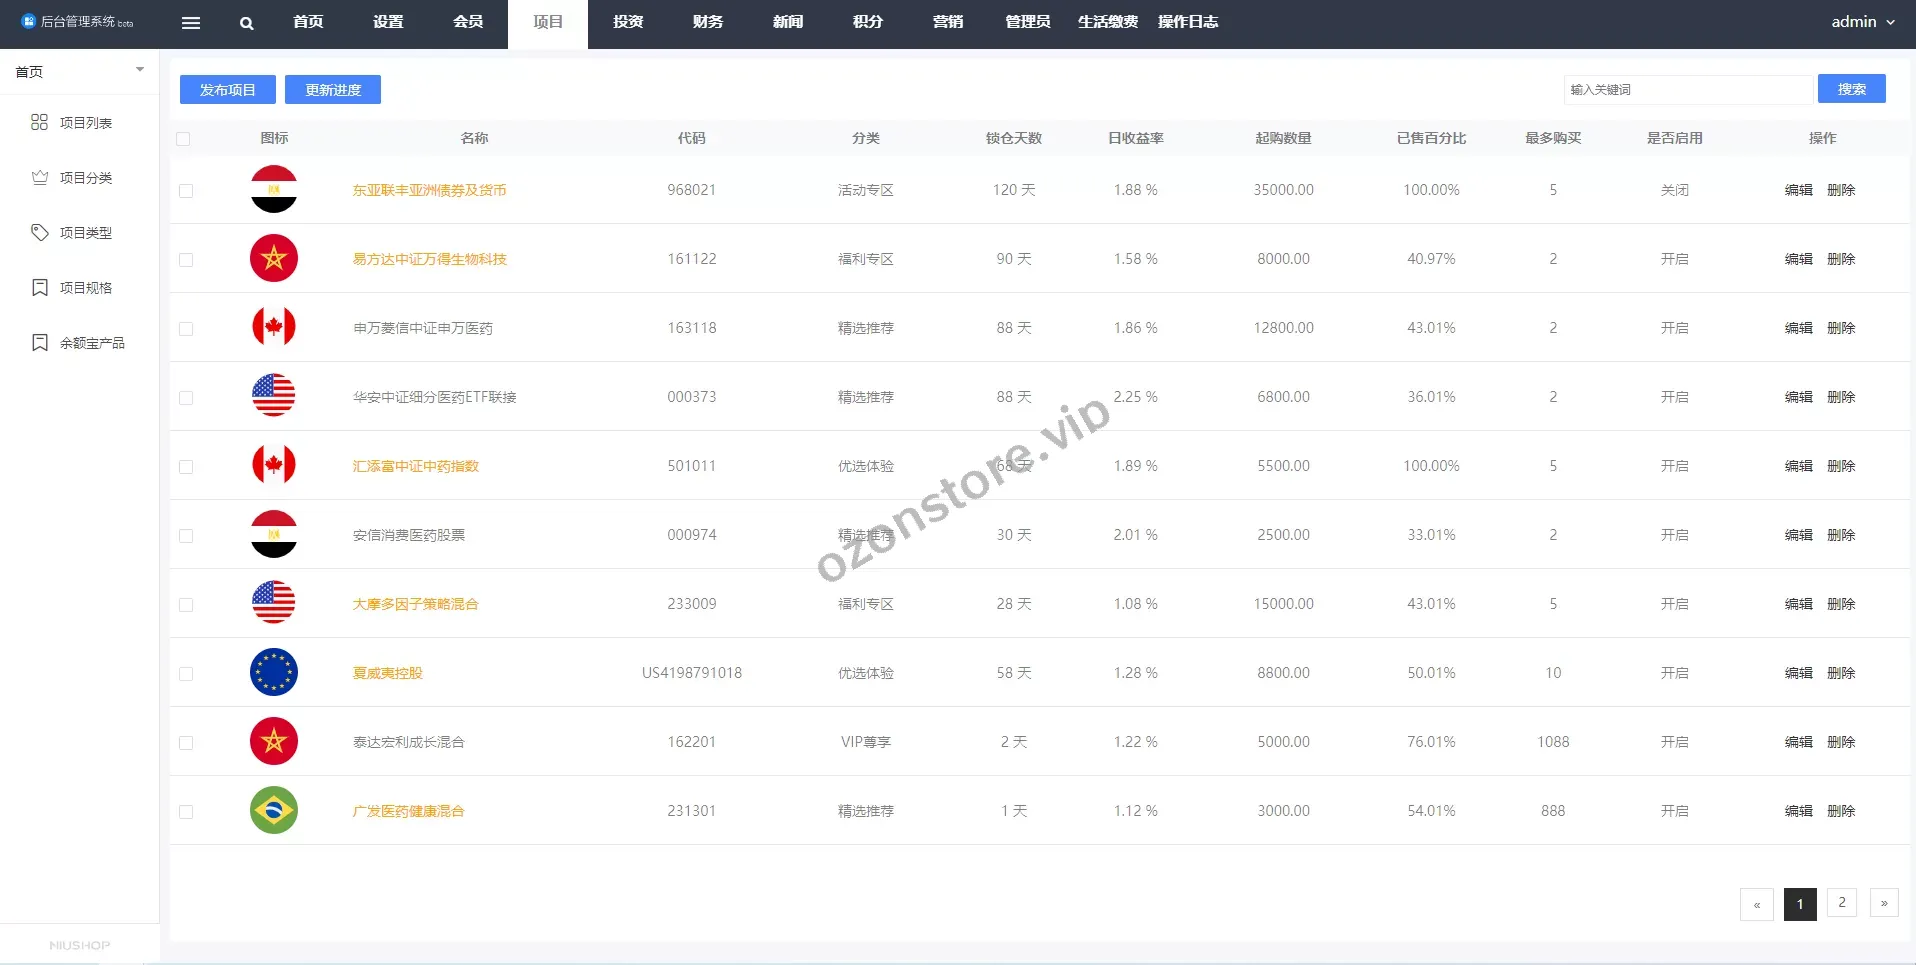The image size is (1916, 965).
Task: Click the search magnifier icon in header
Action: pyautogui.click(x=247, y=23)
